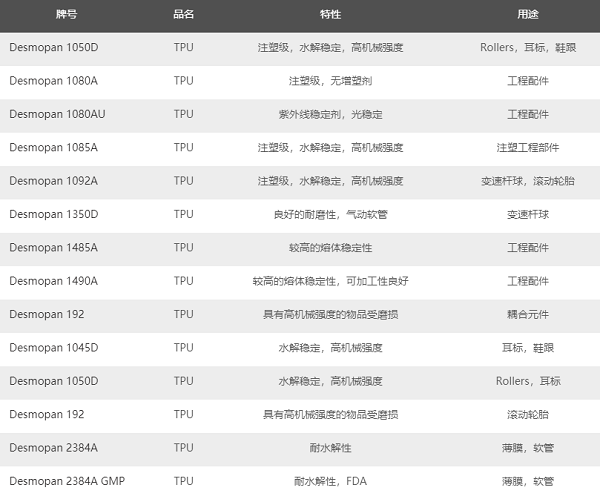The height and width of the screenshot is (499, 600).
Task: Select the 特性 column header
Action: click(x=330, y=16)
